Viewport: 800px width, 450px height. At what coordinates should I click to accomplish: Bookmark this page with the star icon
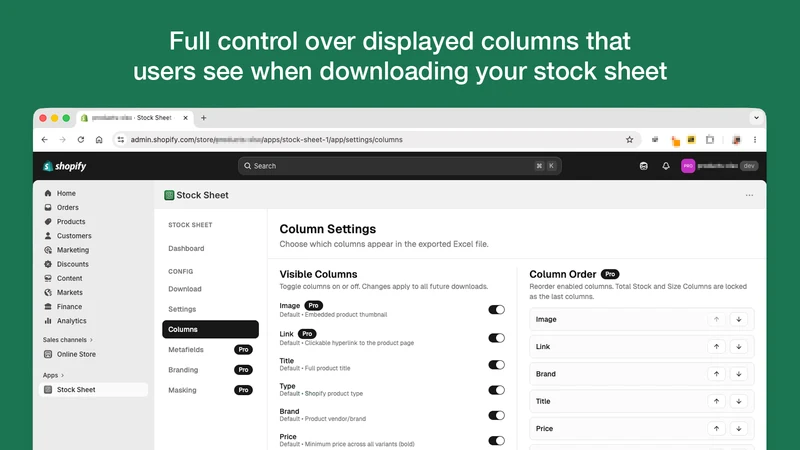[x=630, y=140]
